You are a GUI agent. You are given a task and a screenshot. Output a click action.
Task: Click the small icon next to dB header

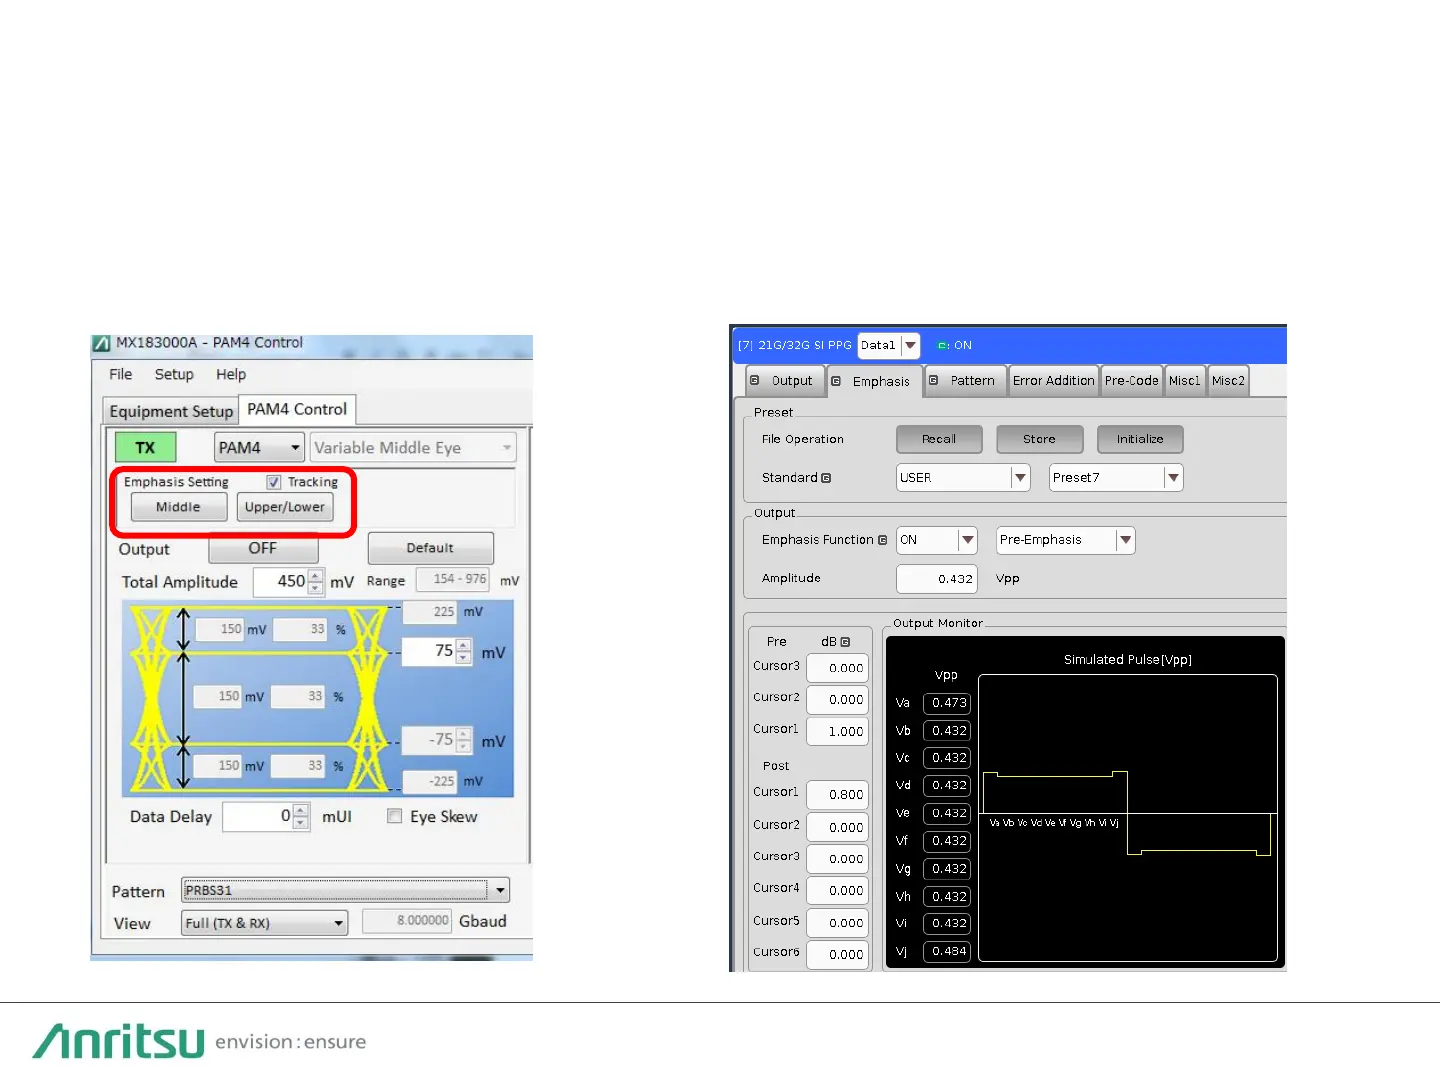845,642
